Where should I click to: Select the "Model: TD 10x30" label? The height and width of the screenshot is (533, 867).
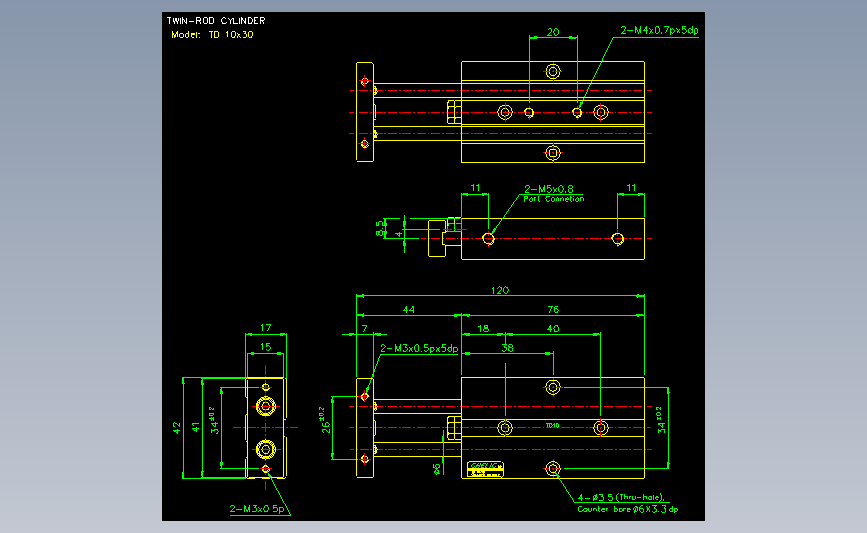click(x=212, y=34)
